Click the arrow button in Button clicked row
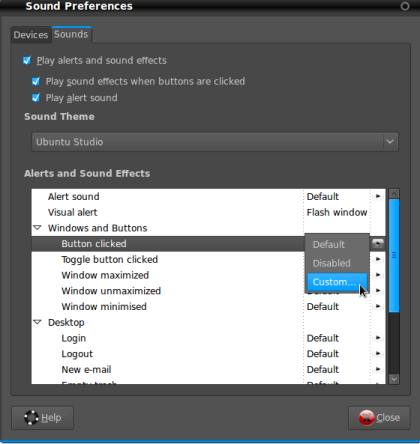The height and width of the screenshot is (444, 420). (x=378, y=243)
